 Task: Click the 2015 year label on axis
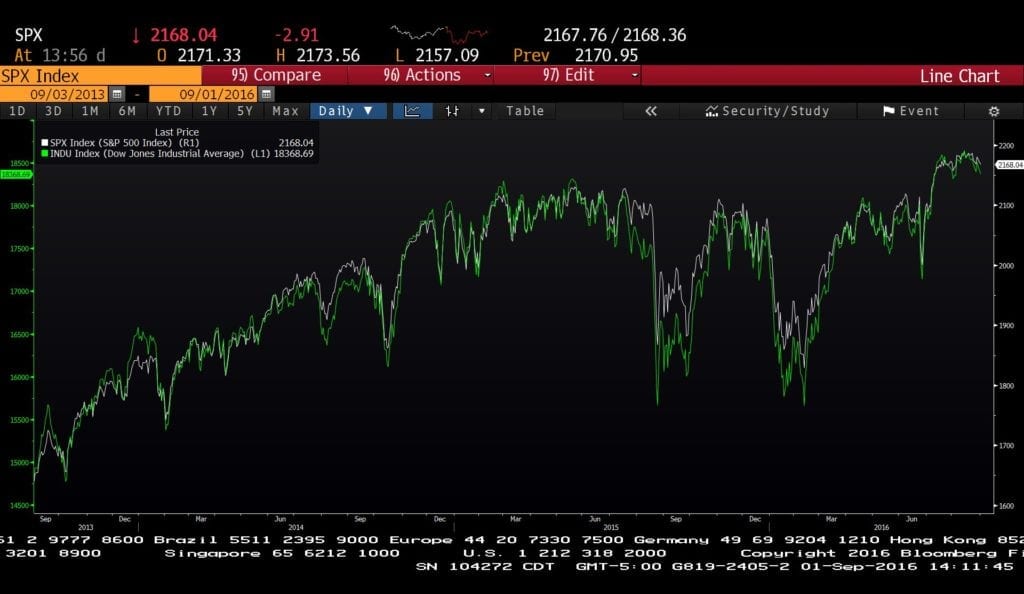pyautogui.click(x=611, y=527)
